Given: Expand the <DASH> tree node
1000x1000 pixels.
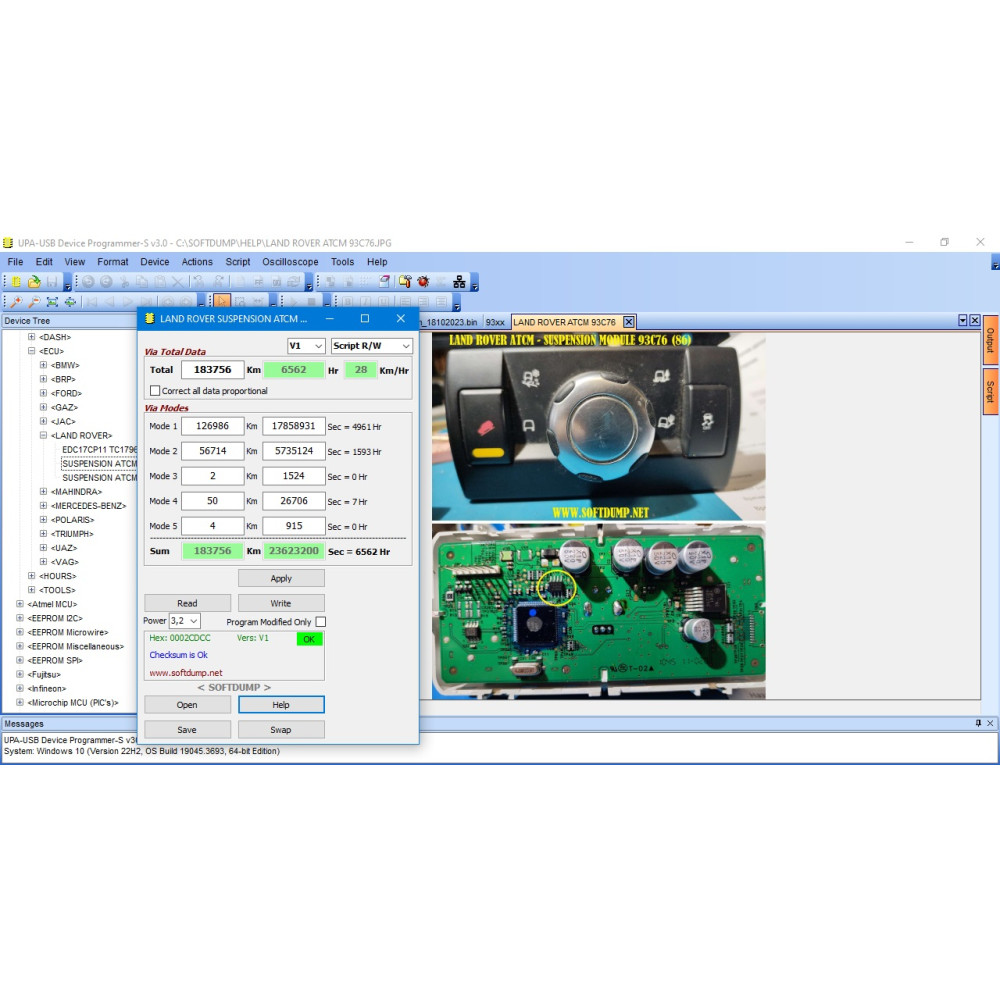Looking at the screenshot, I should pyautogui.click(x=31, y=337).
